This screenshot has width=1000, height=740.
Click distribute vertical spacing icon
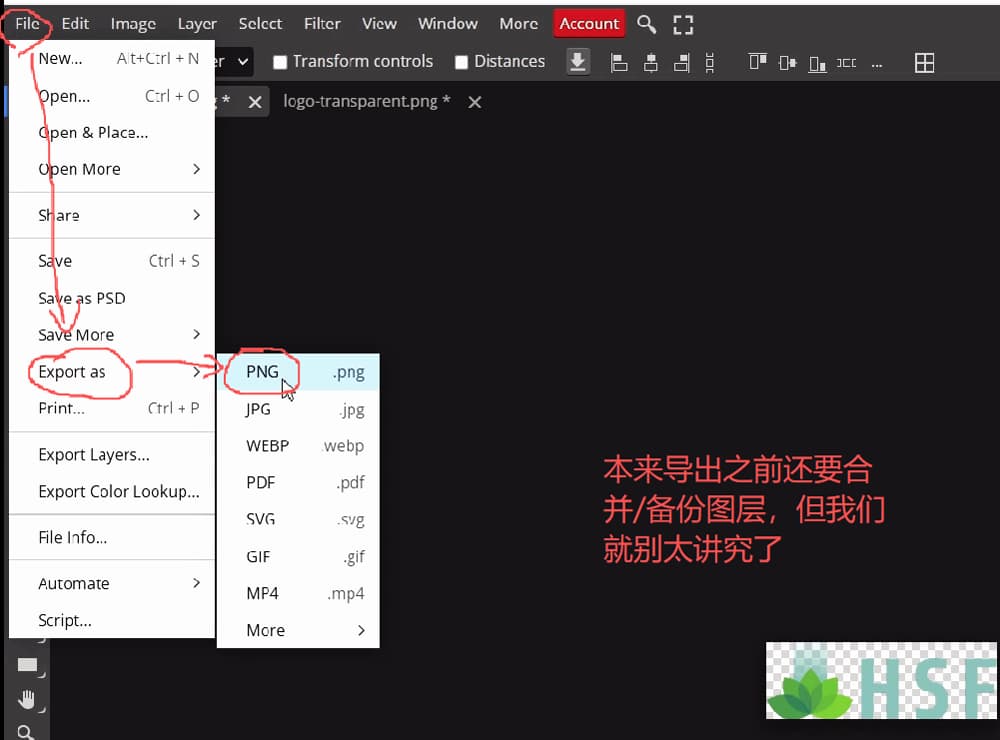[x=710, y=63]
